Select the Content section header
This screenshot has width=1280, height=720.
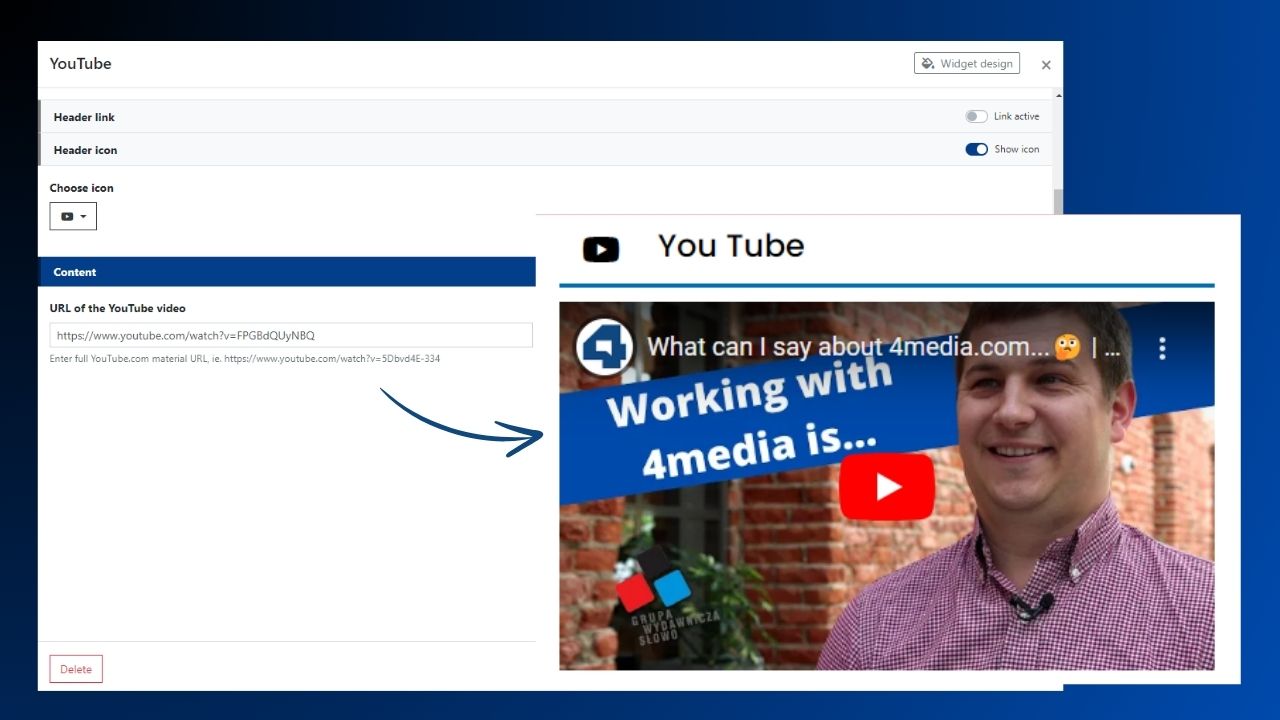click(x=287, y=272)
